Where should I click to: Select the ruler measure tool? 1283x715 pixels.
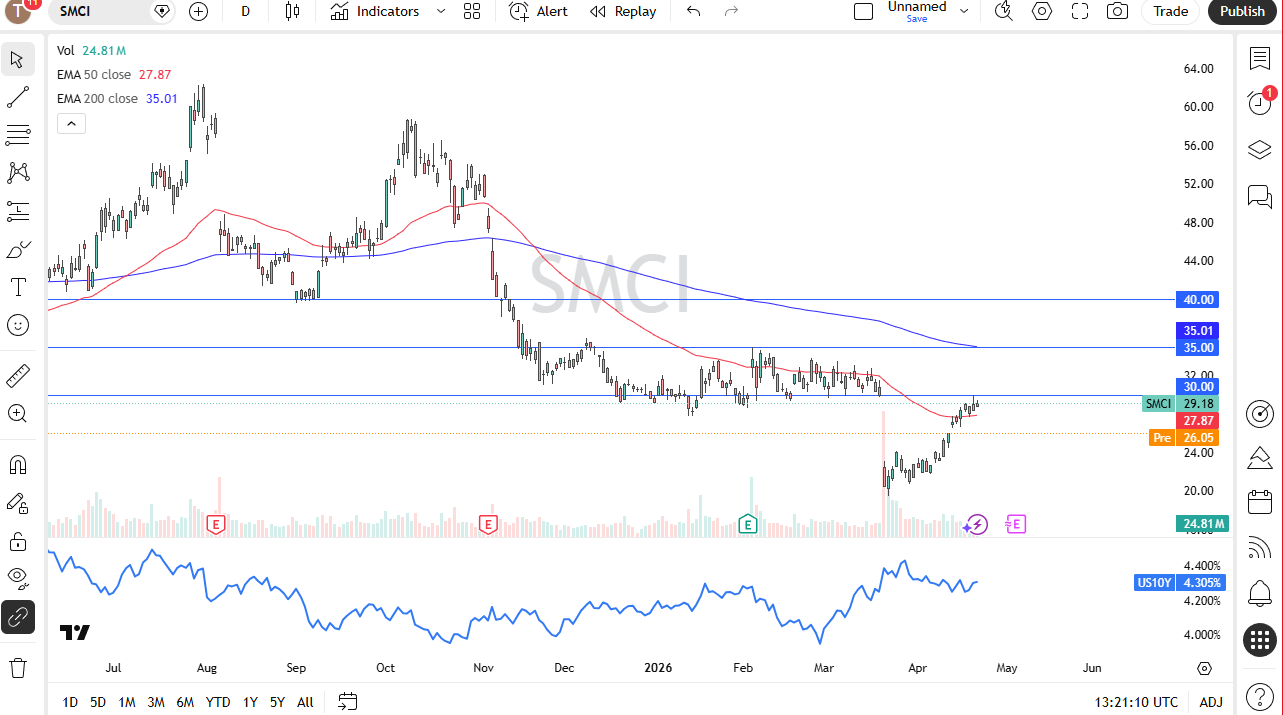pyautogui.click(x=18, y=376)
